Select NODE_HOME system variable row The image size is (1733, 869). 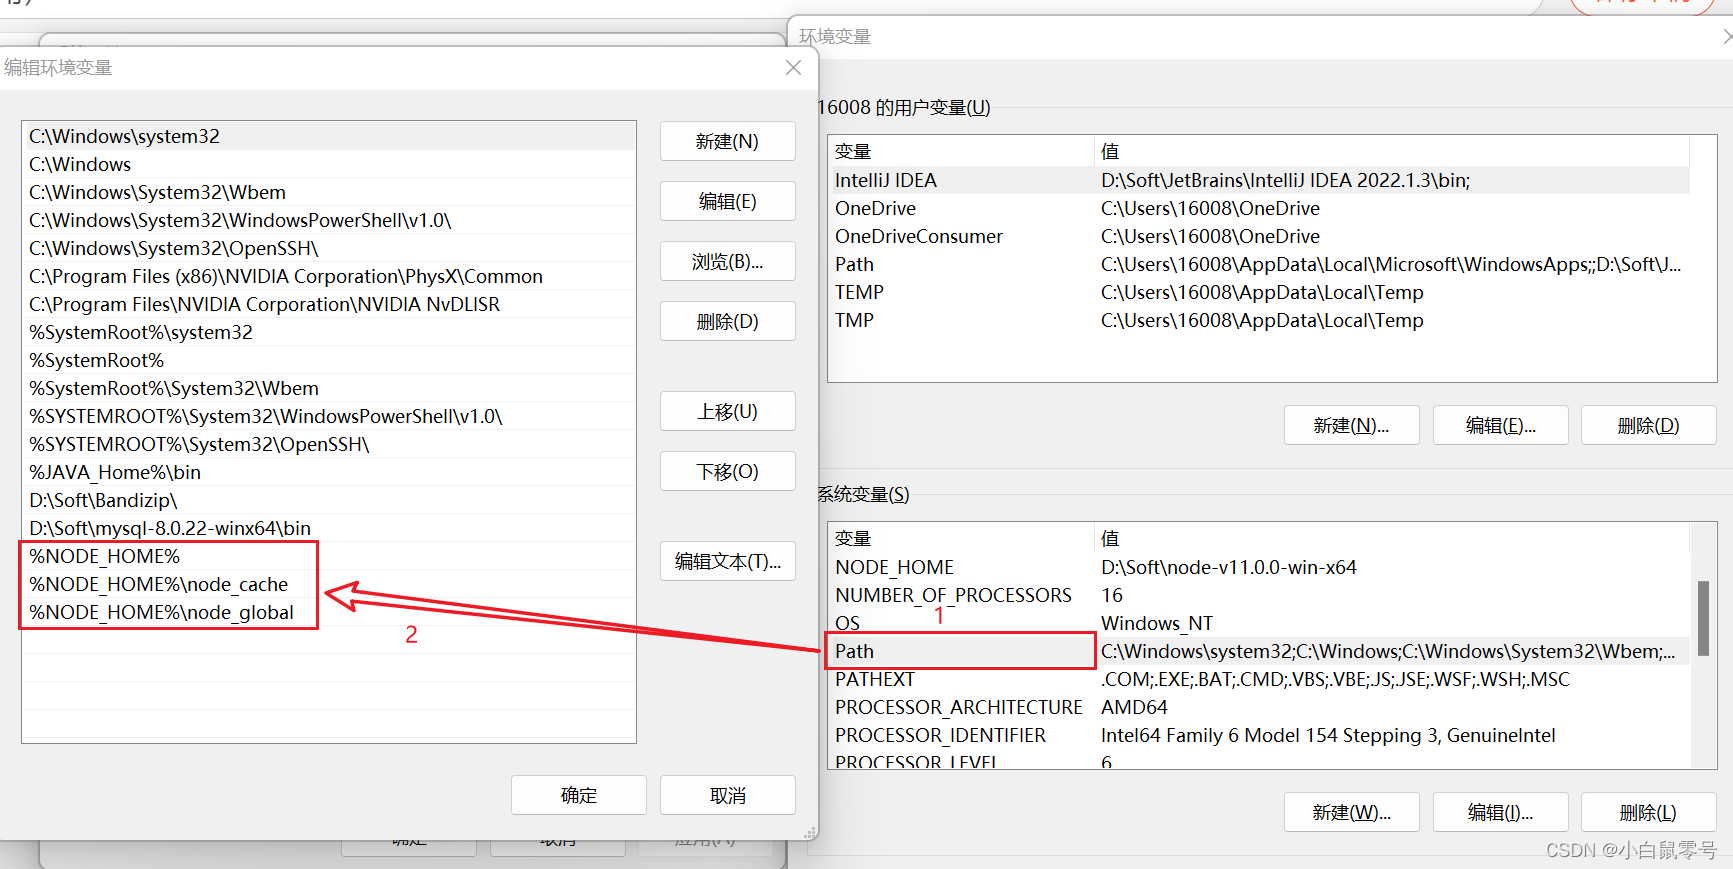coord(1260,567)
